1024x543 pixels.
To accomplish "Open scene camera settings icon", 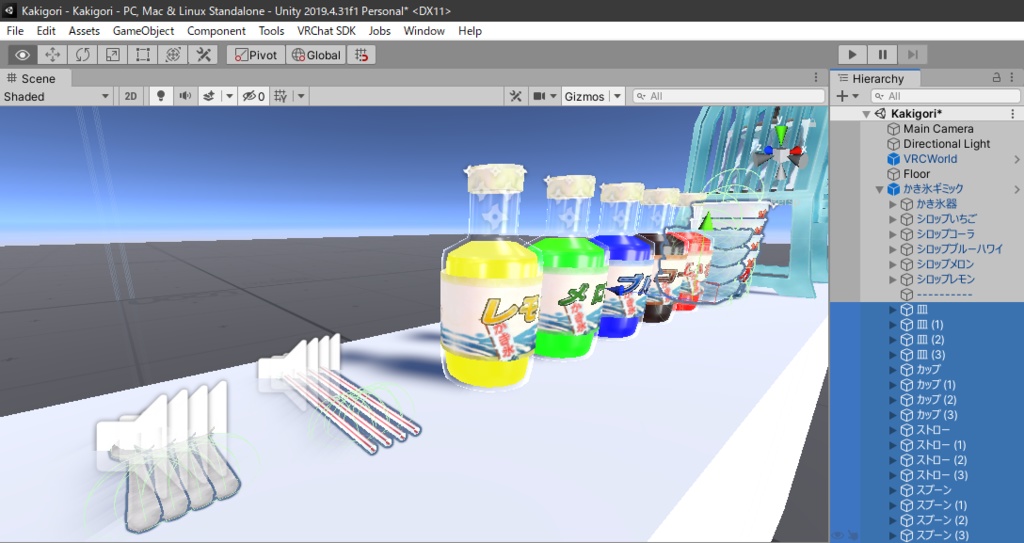I will pyautogui.click(x=539, y=96).
